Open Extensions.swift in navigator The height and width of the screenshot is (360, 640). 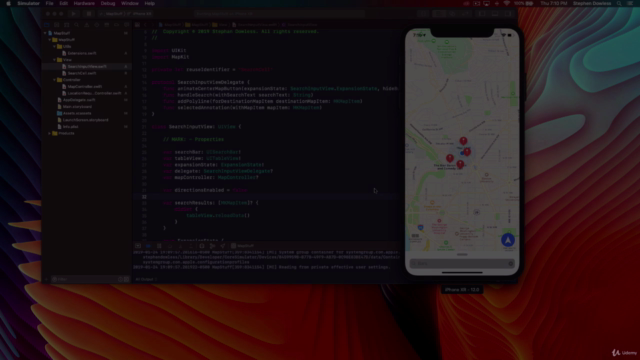click(82, 53)
